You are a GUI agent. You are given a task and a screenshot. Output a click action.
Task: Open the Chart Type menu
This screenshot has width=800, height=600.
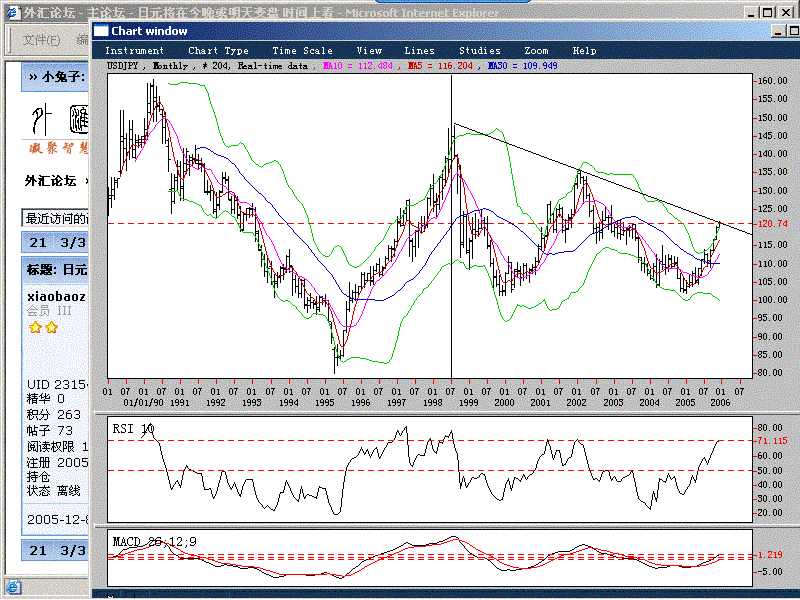pyautogui.click(x=218, y=51)
